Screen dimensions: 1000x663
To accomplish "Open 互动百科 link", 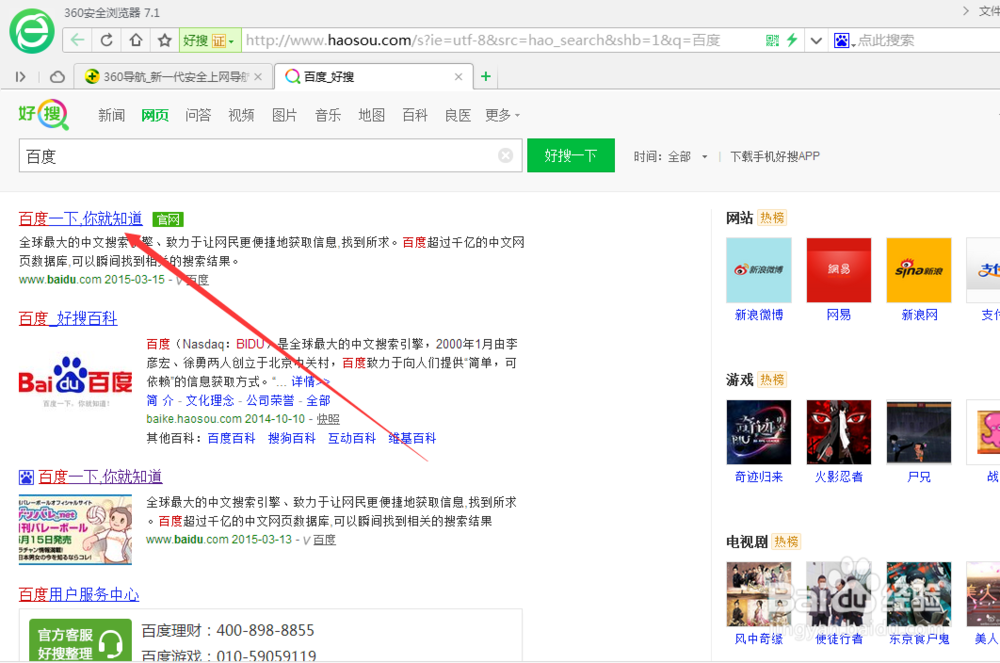I will click(351, 439).
